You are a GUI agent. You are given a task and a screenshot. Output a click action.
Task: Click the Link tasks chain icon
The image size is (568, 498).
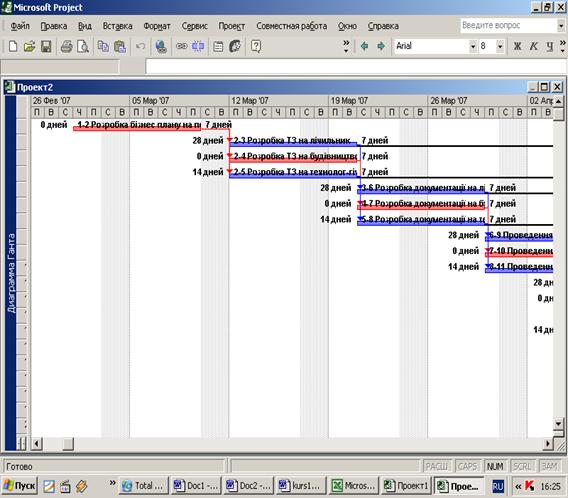tap(181, 46)
